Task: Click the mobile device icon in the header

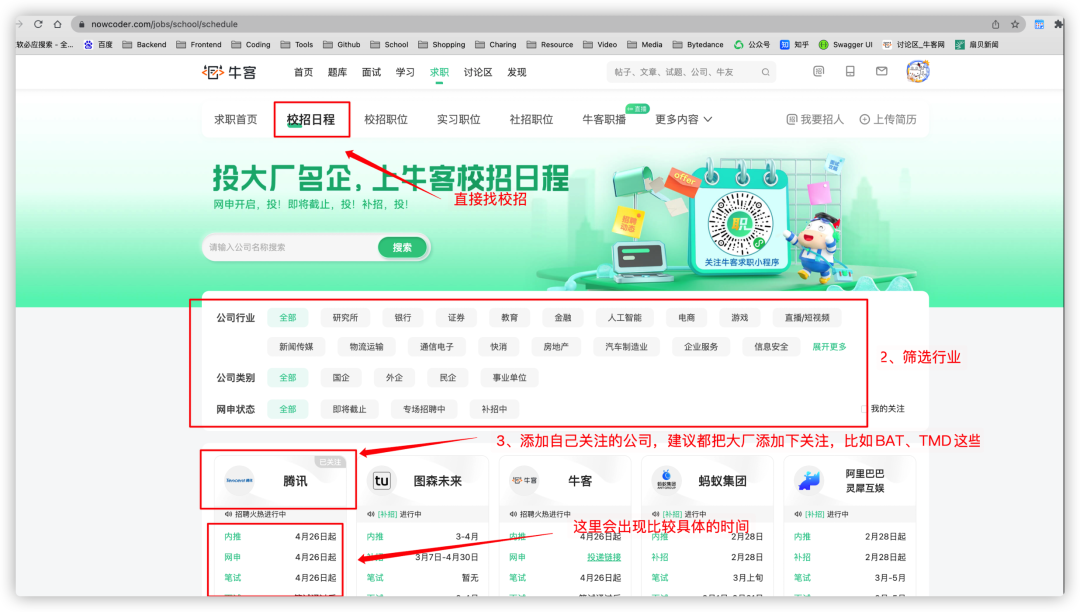Action: pyautogui.click(x=850, y=72)
